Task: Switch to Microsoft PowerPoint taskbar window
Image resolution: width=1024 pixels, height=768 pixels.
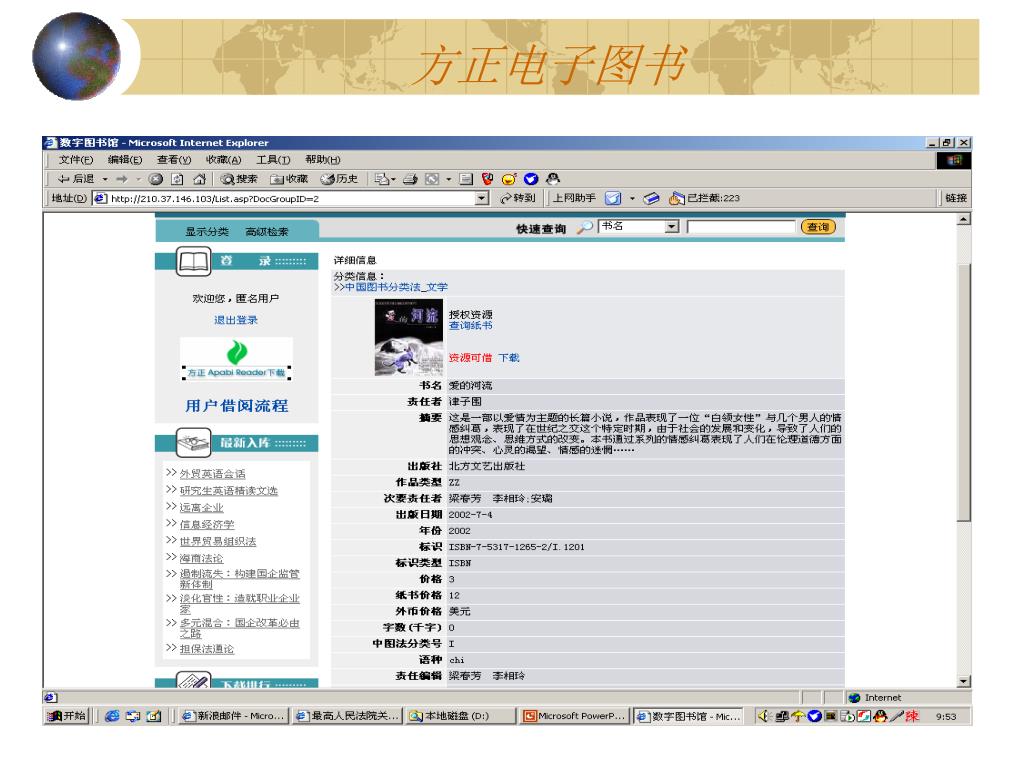Action: tap(575, 716)
